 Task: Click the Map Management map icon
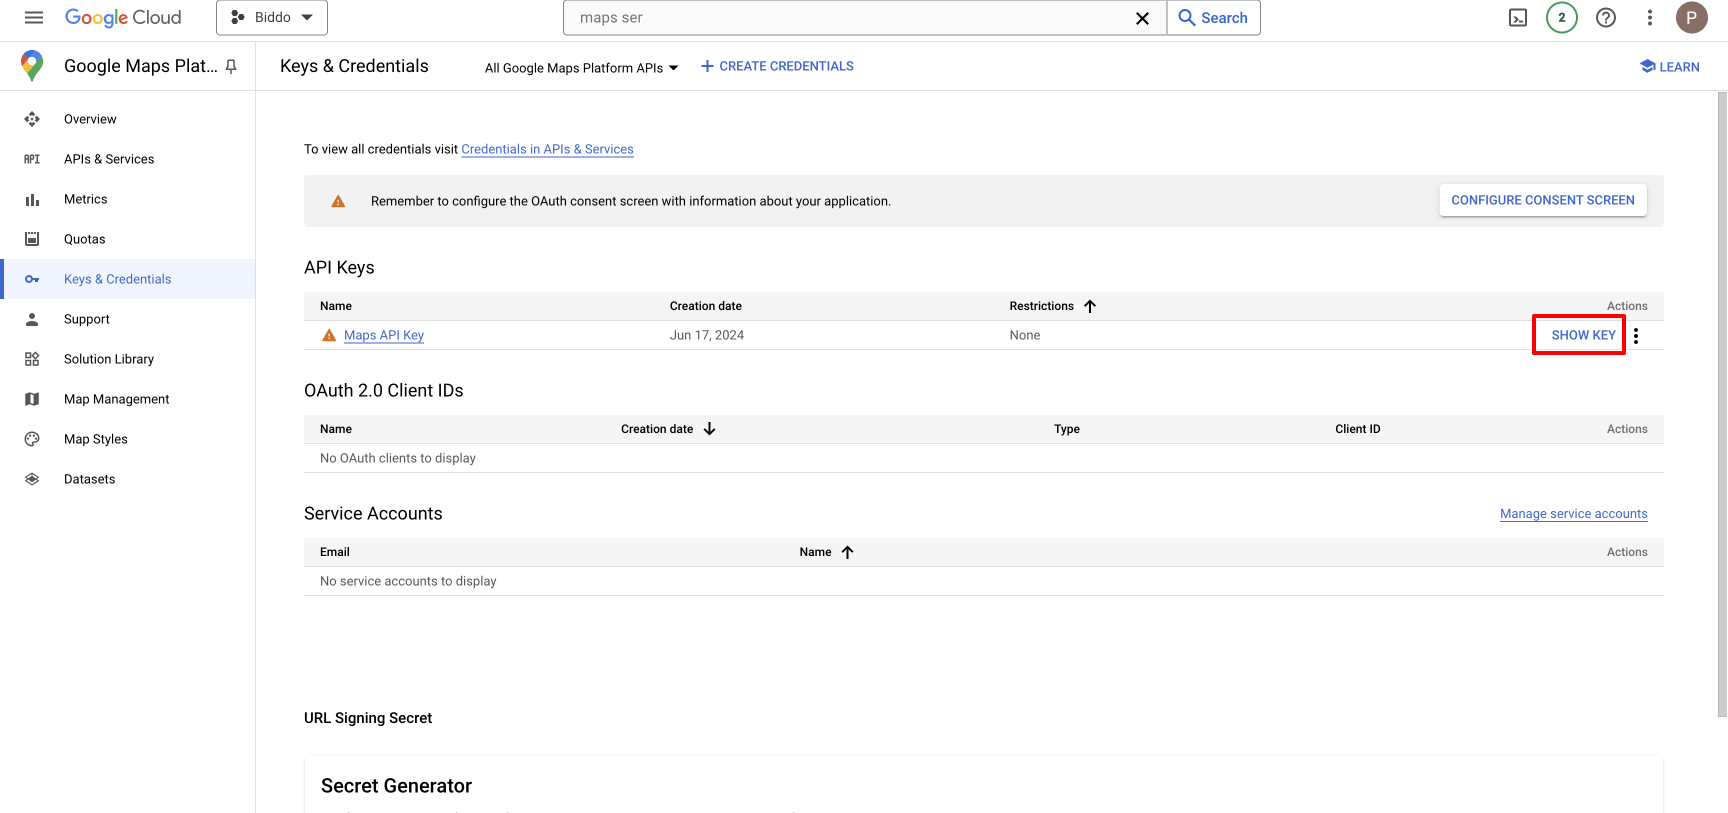[x=32, y=399]
